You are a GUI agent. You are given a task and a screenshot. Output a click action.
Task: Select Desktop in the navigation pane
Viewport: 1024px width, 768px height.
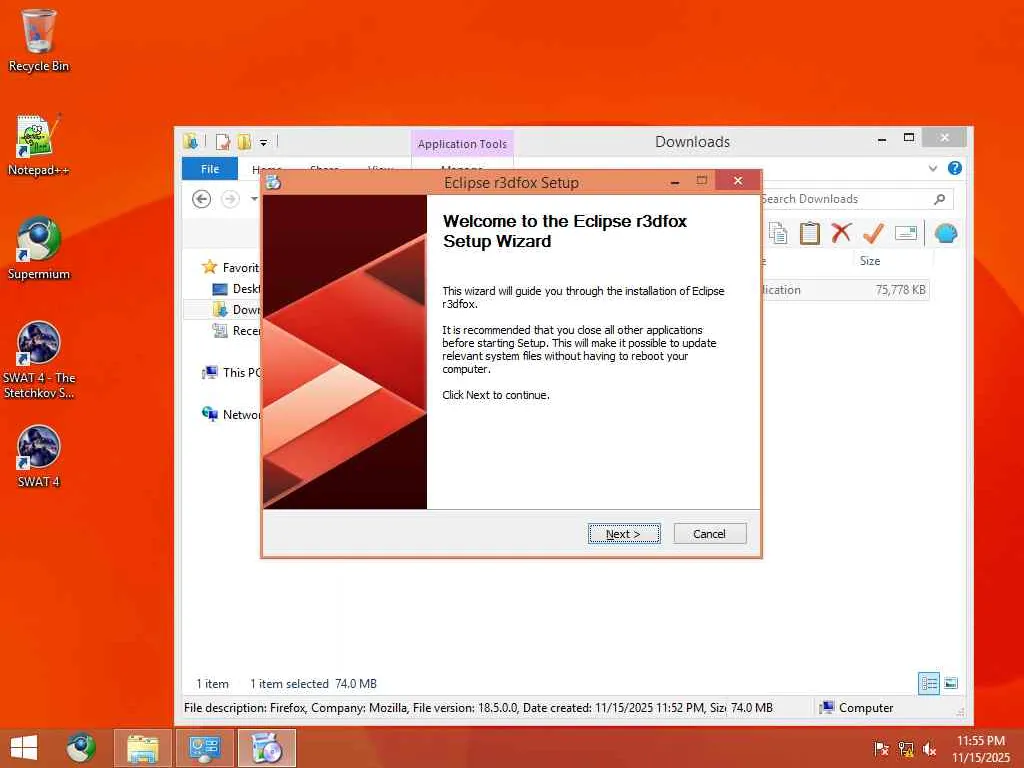click(x=237, y=289)
